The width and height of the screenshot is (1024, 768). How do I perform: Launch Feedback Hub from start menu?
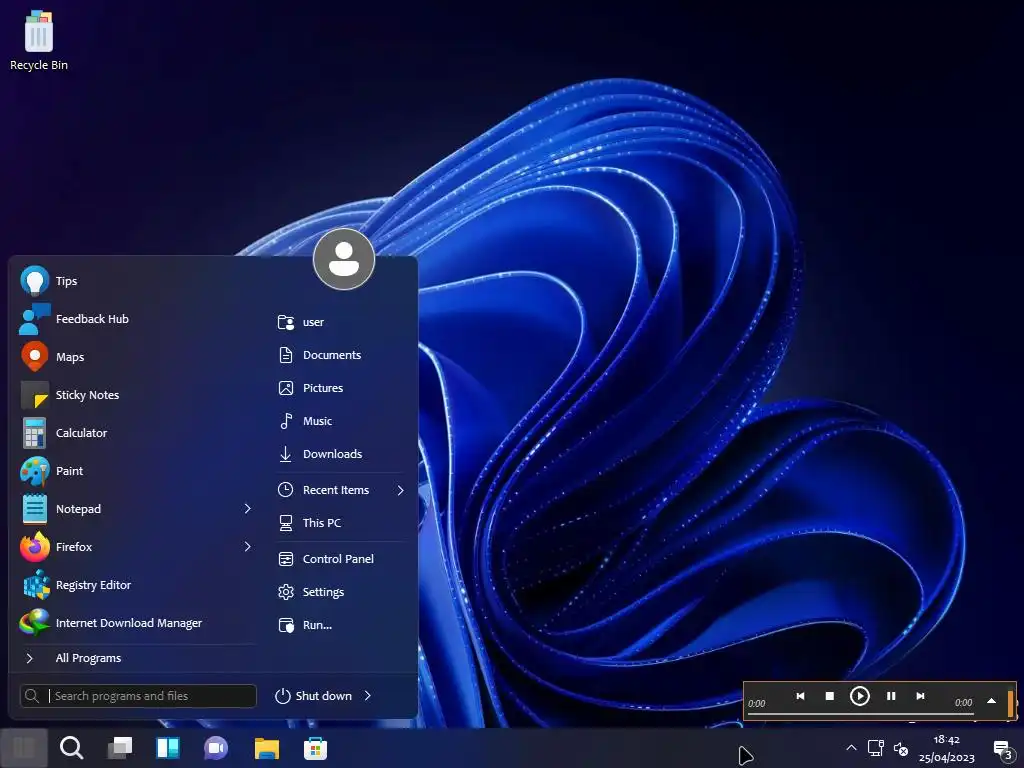pyautogui.click(x=135, y=319)
